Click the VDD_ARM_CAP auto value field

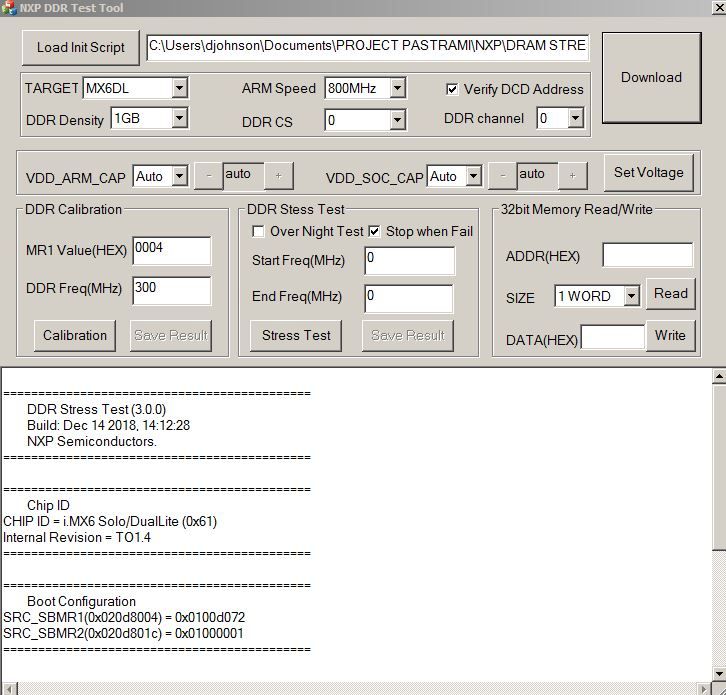pyautogui.click(x=244, y=175)
